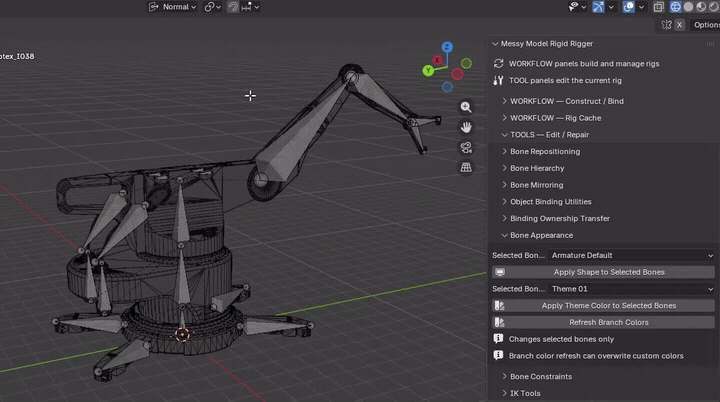This screenshot has height=402, width=720.
Task: Click the WORKFLOW refresh arrows icon
Action: pos(498,64)
